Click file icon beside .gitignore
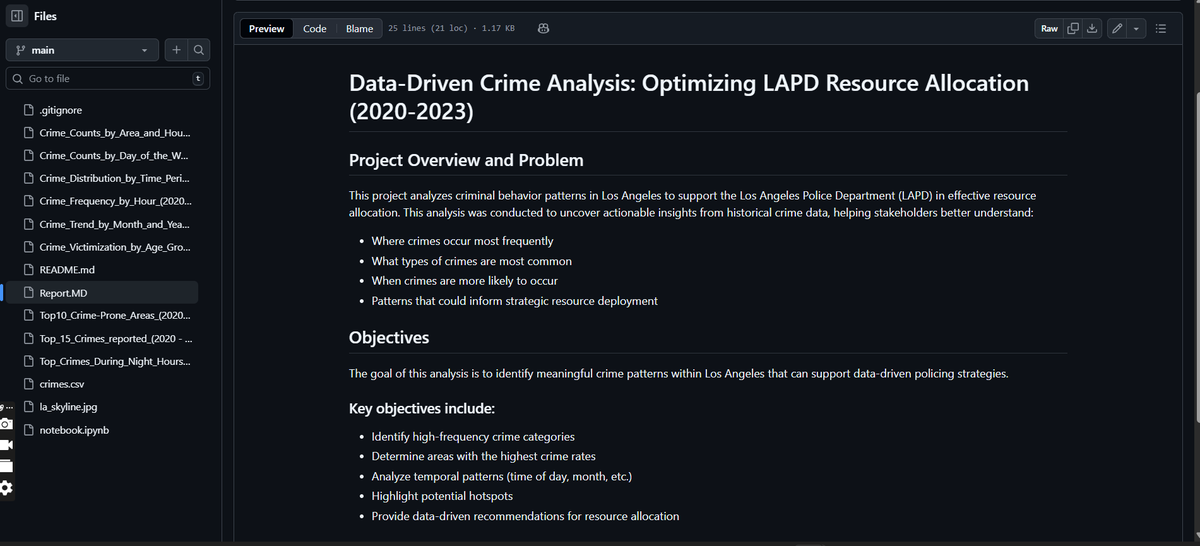The width and height of the screenshot is (1200, 546). (29, 109)
